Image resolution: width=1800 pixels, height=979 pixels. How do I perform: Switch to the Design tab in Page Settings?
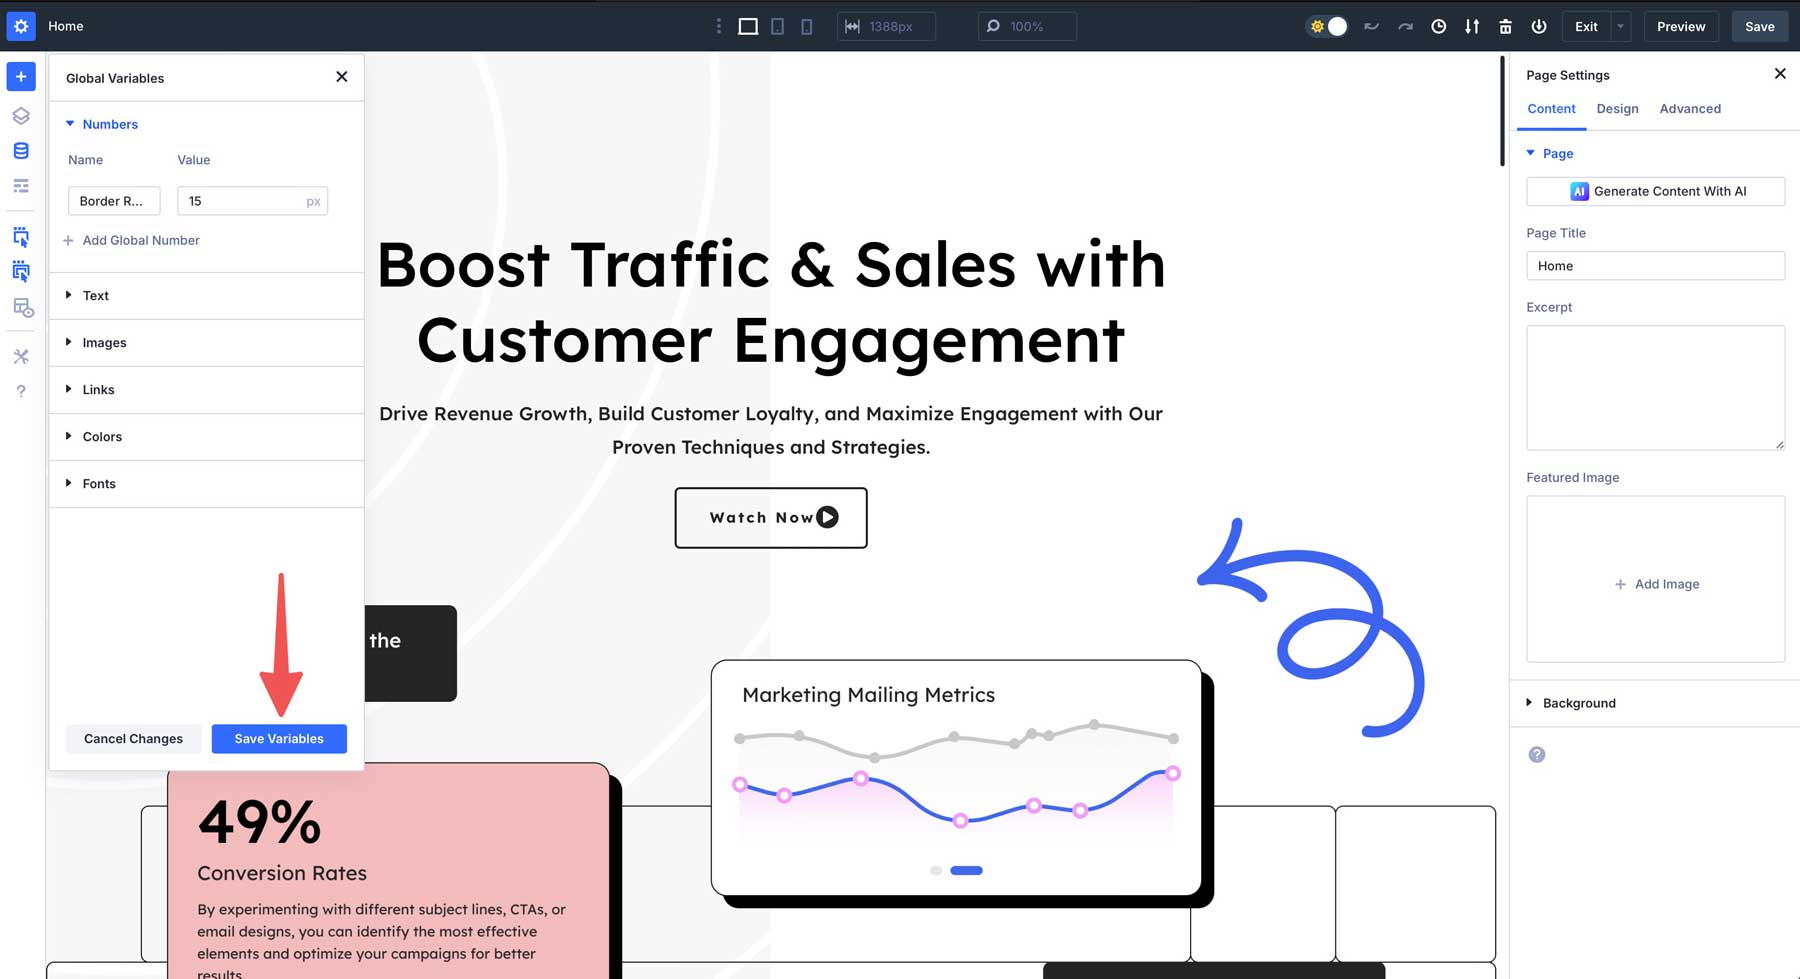click(x=1617, y=108)
